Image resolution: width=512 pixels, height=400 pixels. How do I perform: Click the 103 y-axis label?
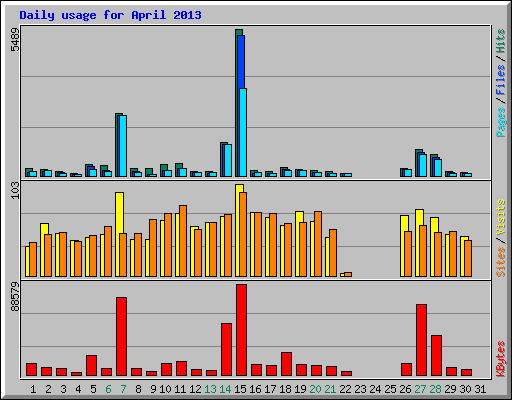(x=15, y=191)
